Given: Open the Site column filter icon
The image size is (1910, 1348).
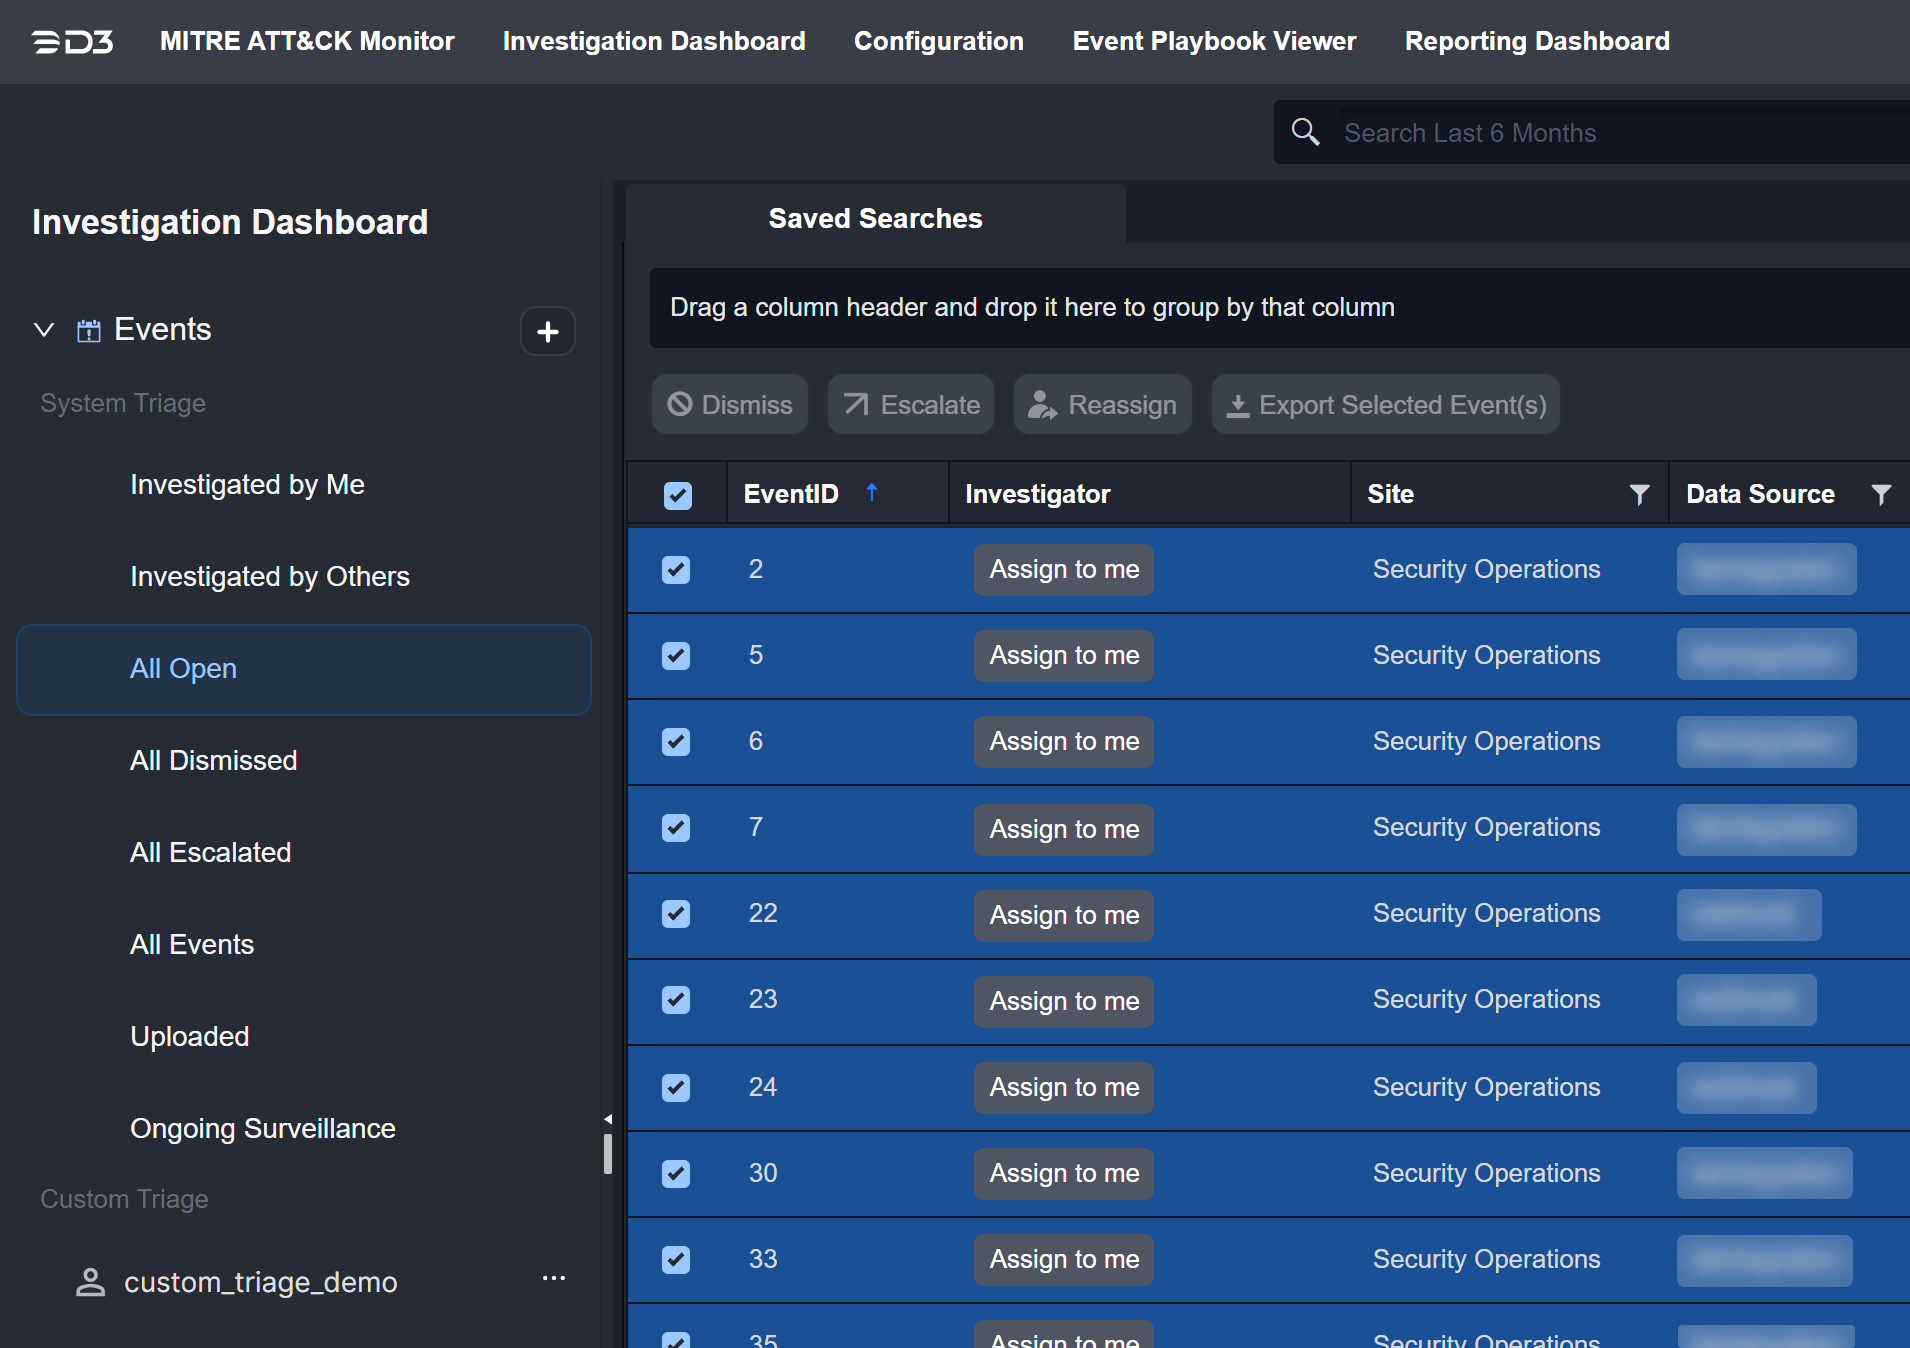Looking at the screenshot, I should tap(1639, 494).
